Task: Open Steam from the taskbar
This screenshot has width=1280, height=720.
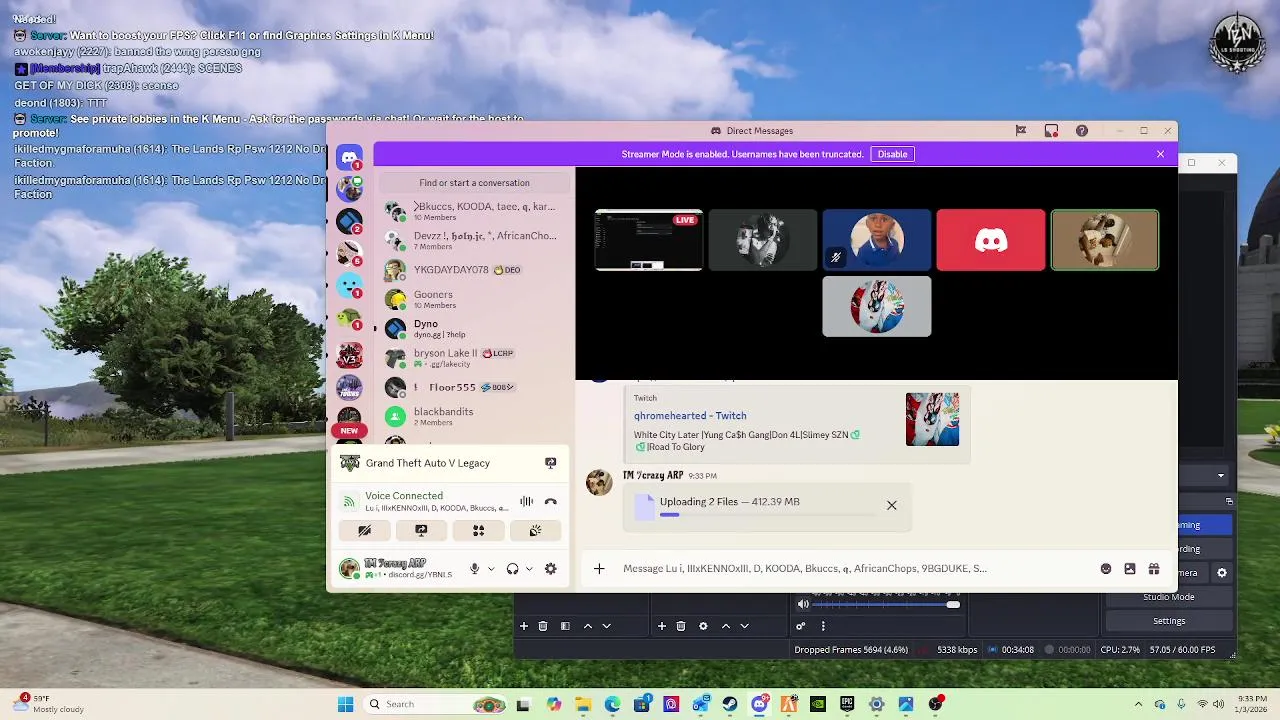Action: tap(730, 704)
